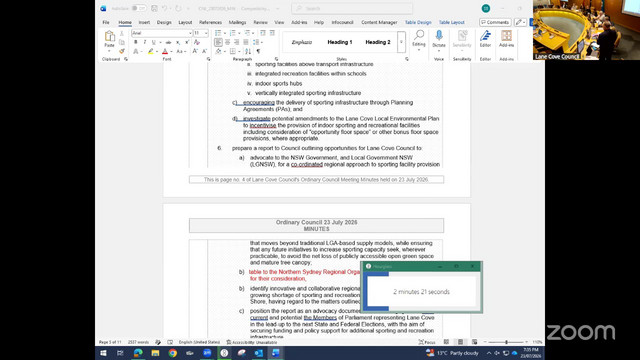Expand the Styles gallery arrow
This screenshot has width=640, height=360.
coord(401,42)
